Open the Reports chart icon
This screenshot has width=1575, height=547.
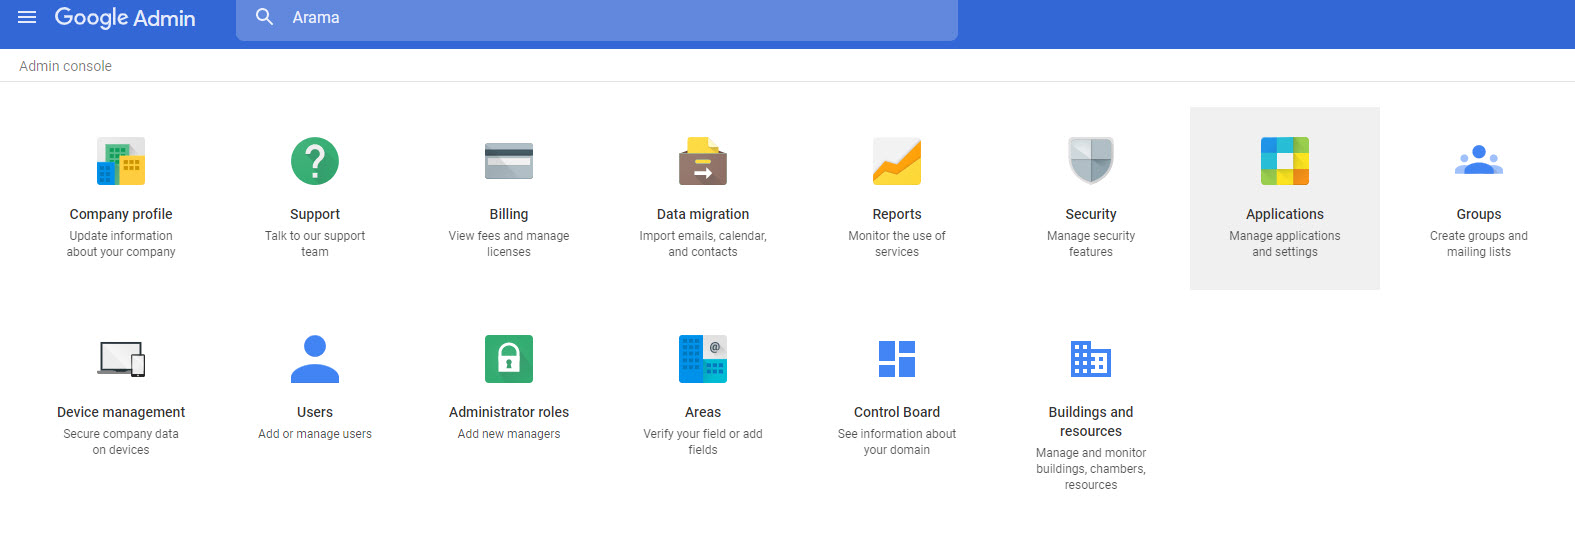(897, 161)
